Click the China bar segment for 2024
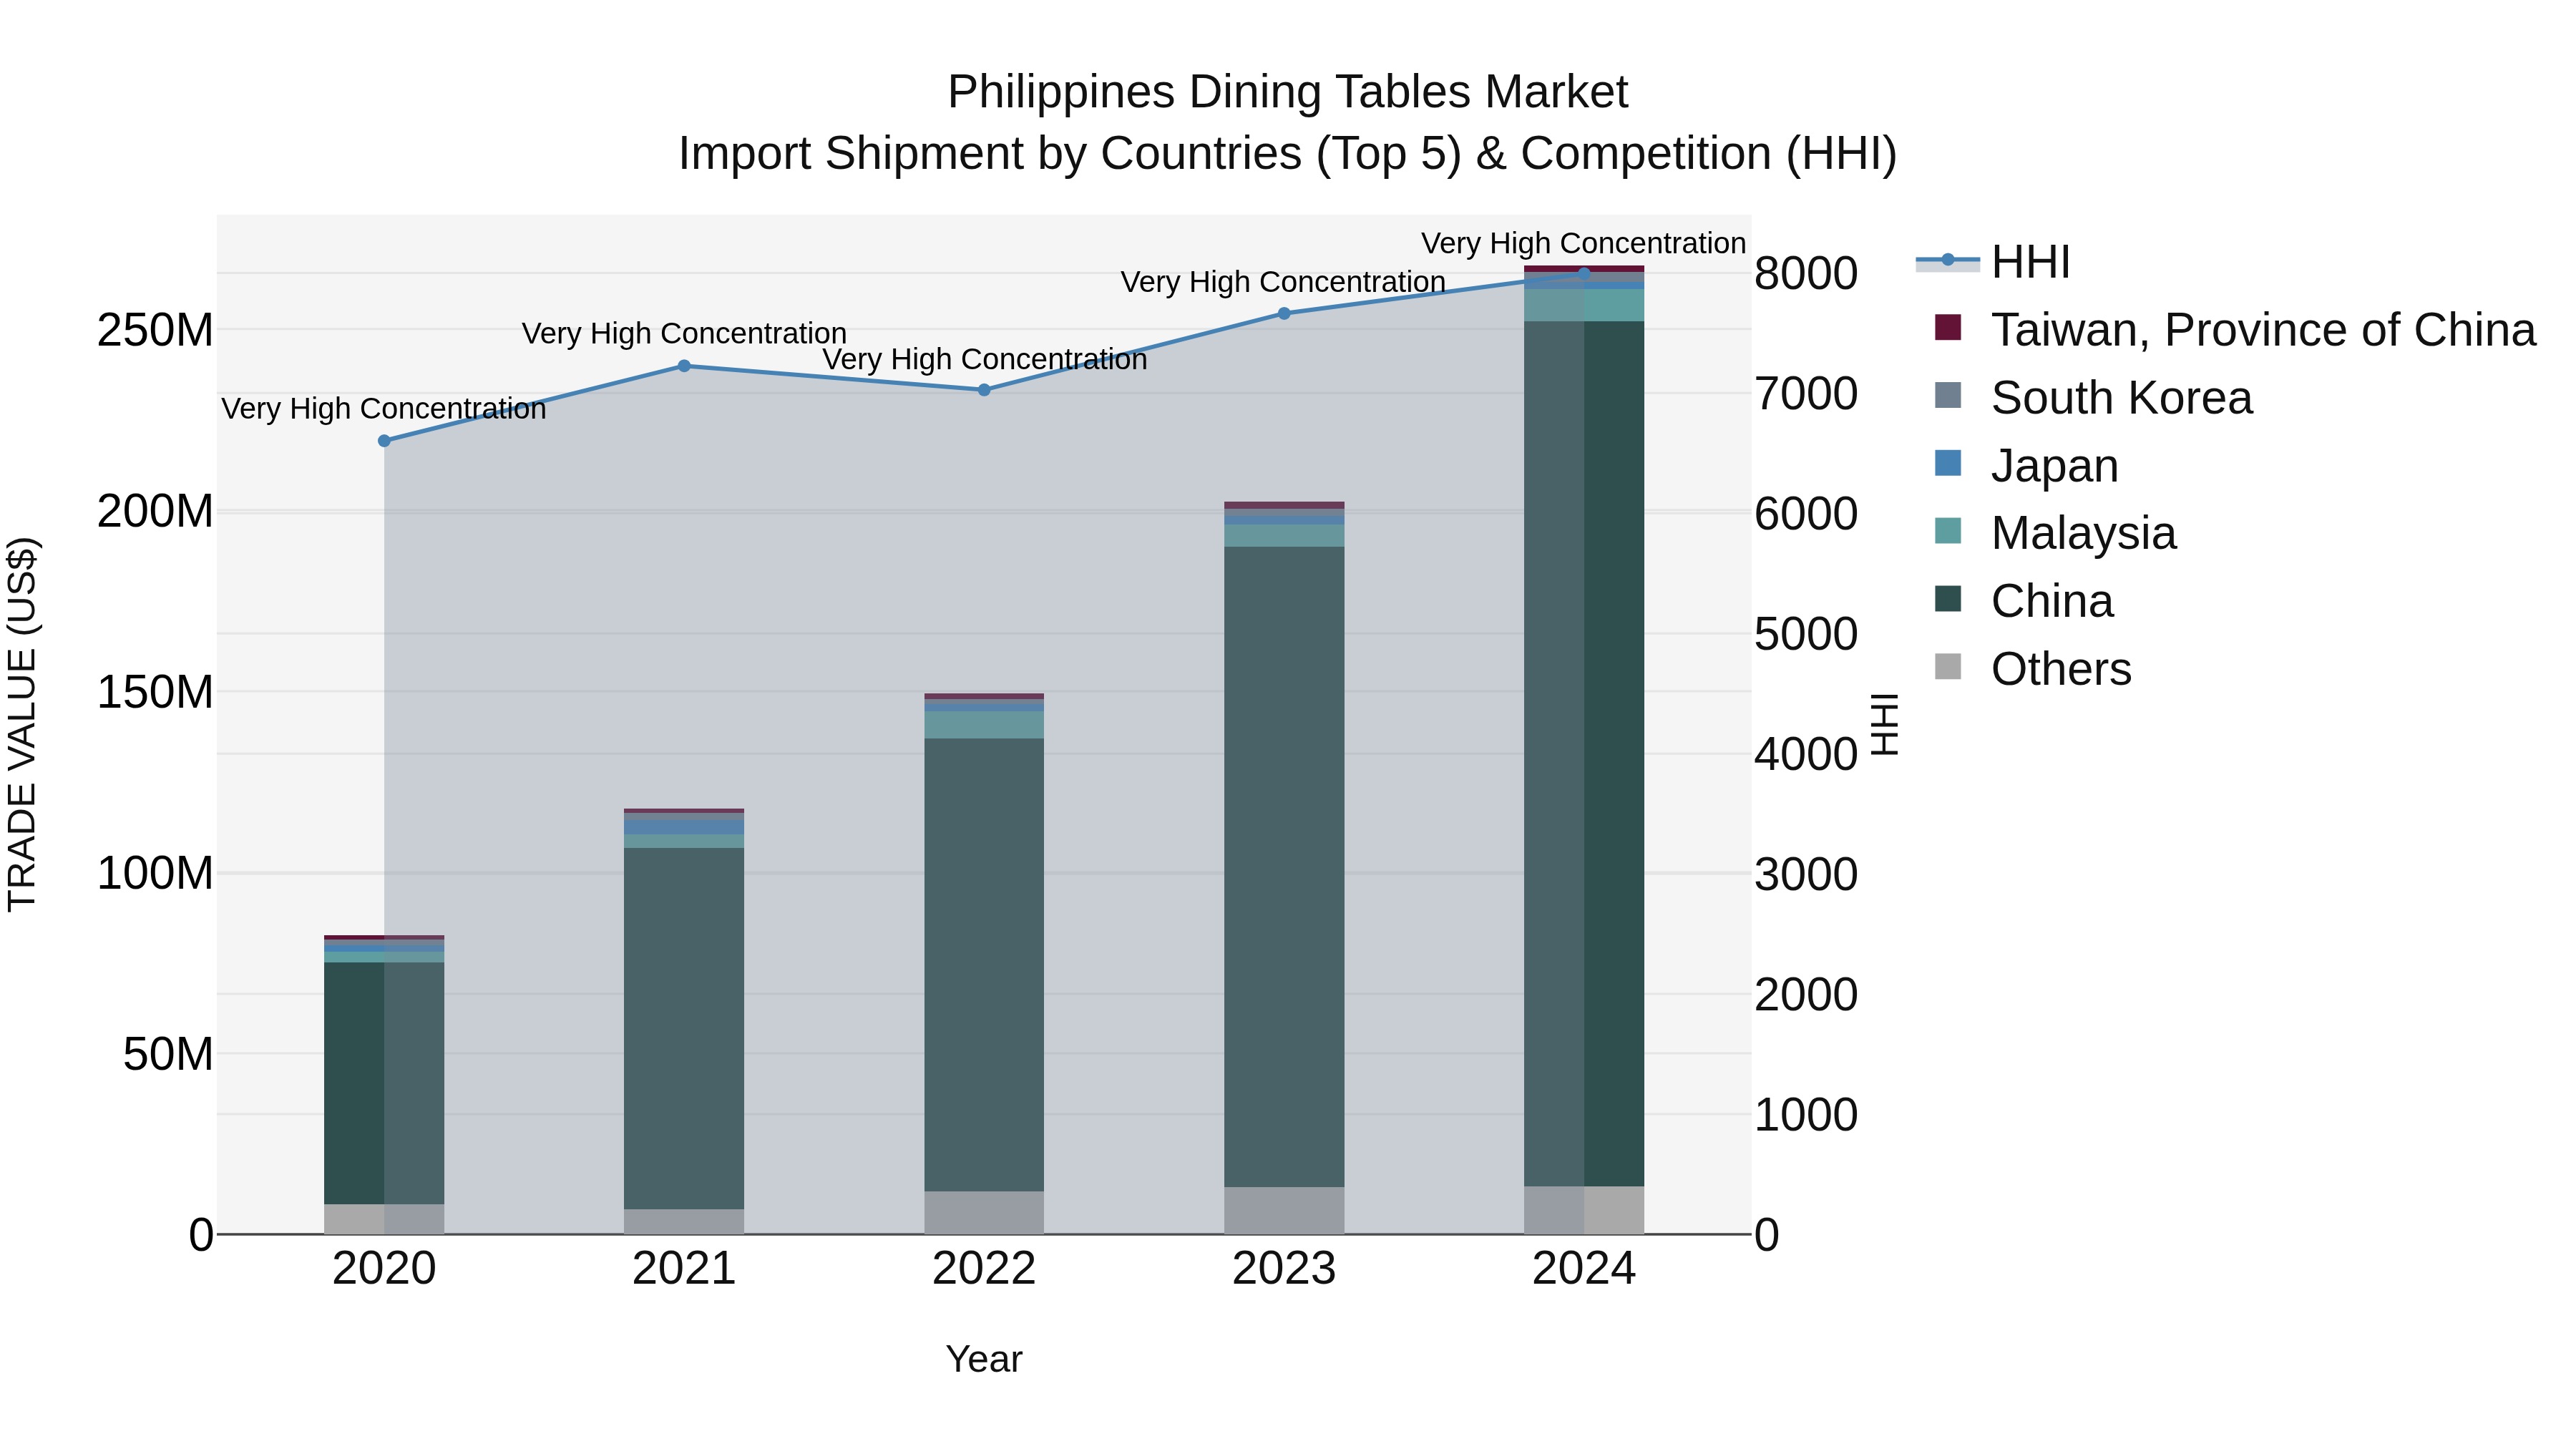This screenshot has height=1449, width=2576. point(1584,754)
